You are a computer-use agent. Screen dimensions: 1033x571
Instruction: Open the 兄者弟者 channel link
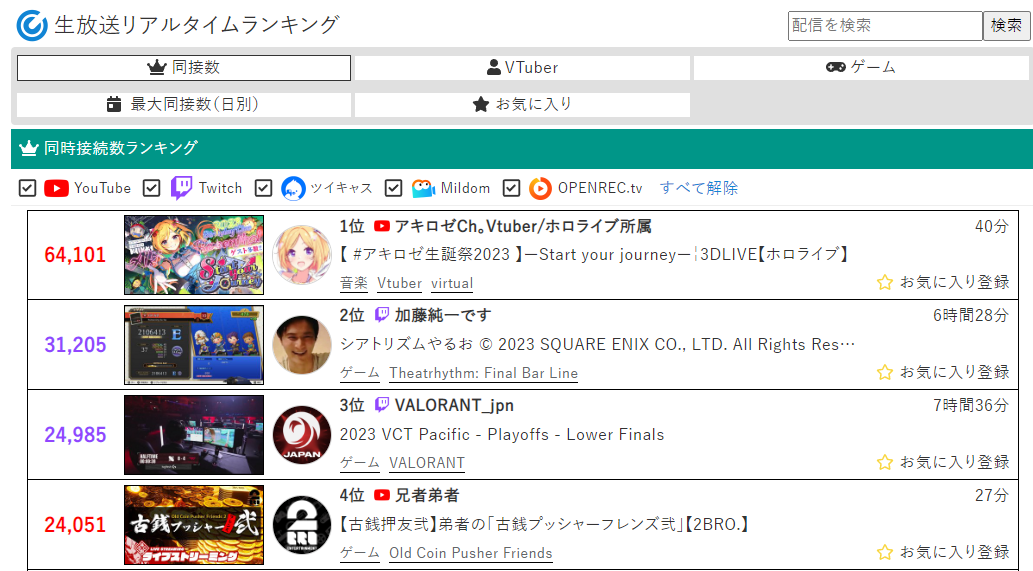pos(427,495)
